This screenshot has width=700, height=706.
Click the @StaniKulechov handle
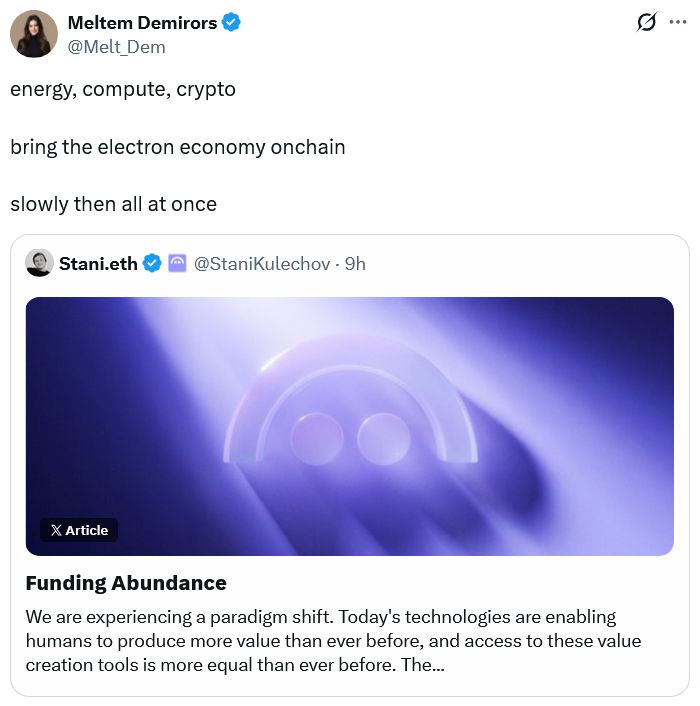(263, 263)
